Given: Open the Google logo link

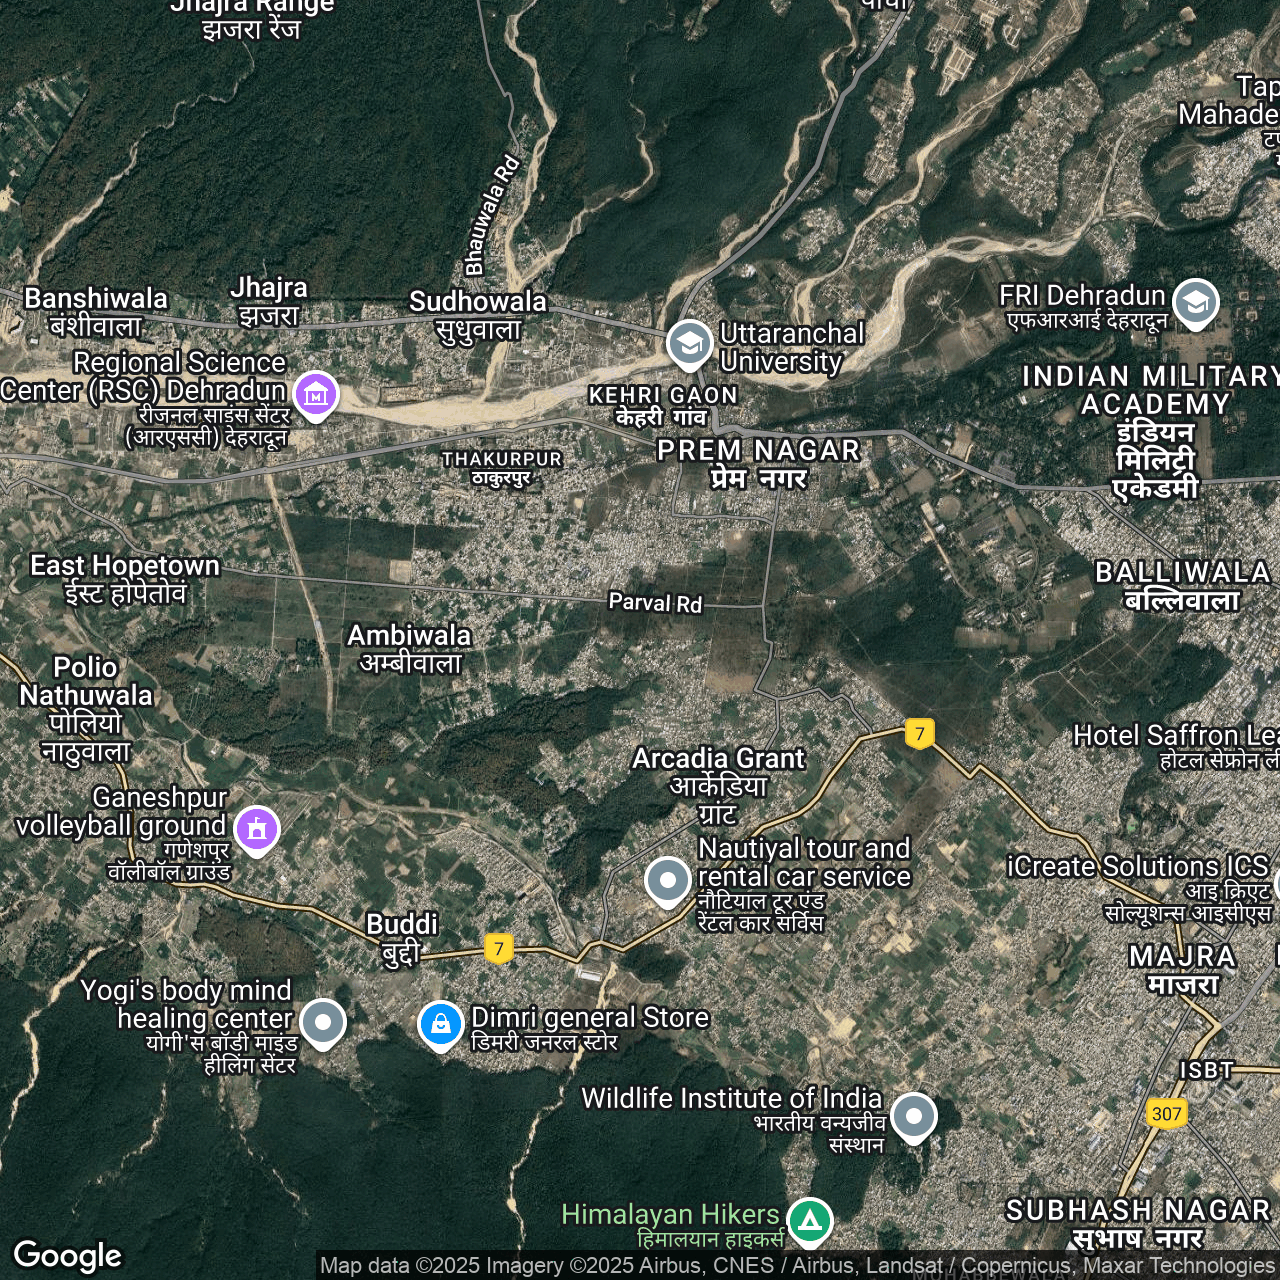Looking at the screenshot, I should [x=68, y=1255].
